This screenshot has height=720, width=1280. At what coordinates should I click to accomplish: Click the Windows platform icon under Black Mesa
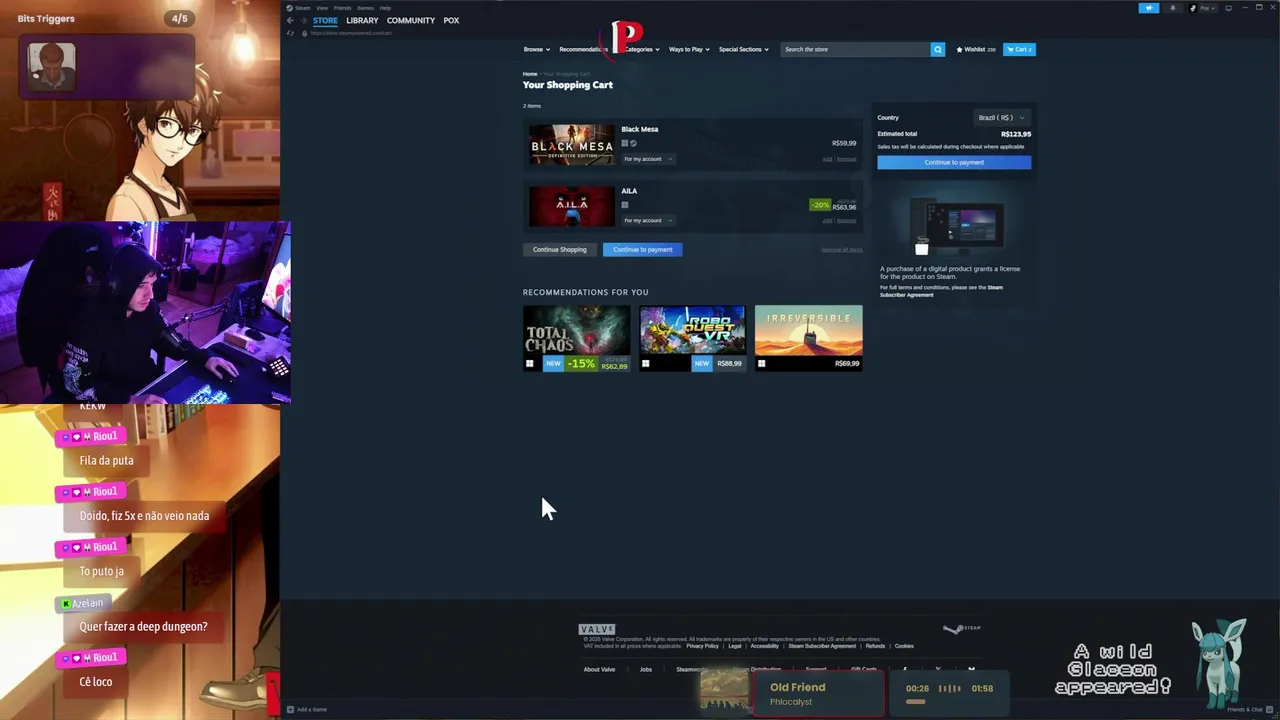[625, 143]
